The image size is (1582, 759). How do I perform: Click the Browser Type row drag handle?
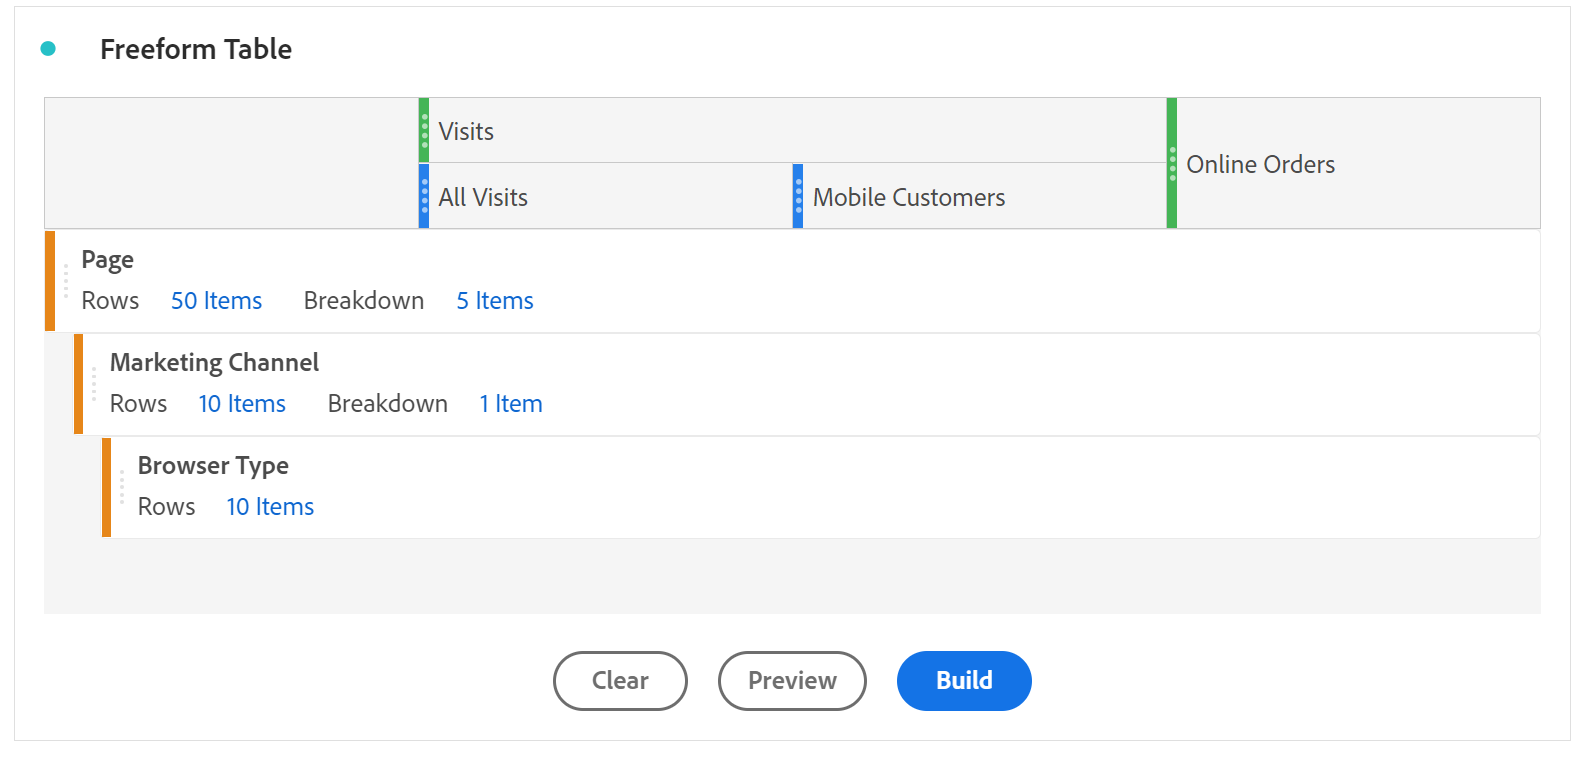pyautogui.click(x=122, y=487)
